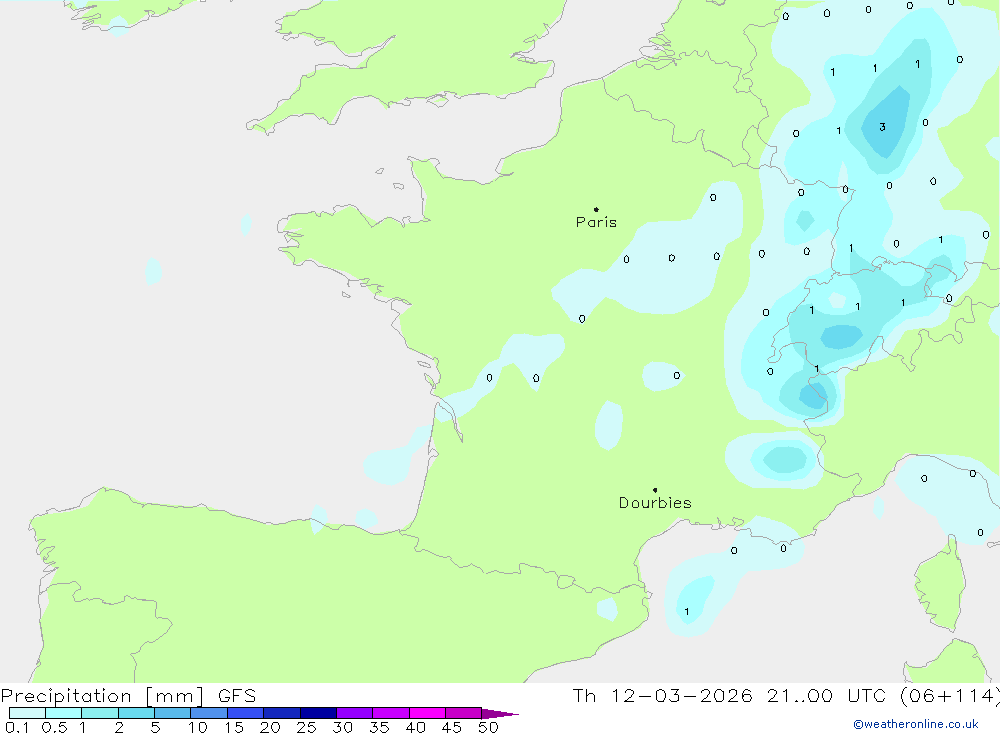Image resolution: width=1000 pixels, height=733 pixels.
Task: Click the 50 legend scale label
Action: point(488,727)
